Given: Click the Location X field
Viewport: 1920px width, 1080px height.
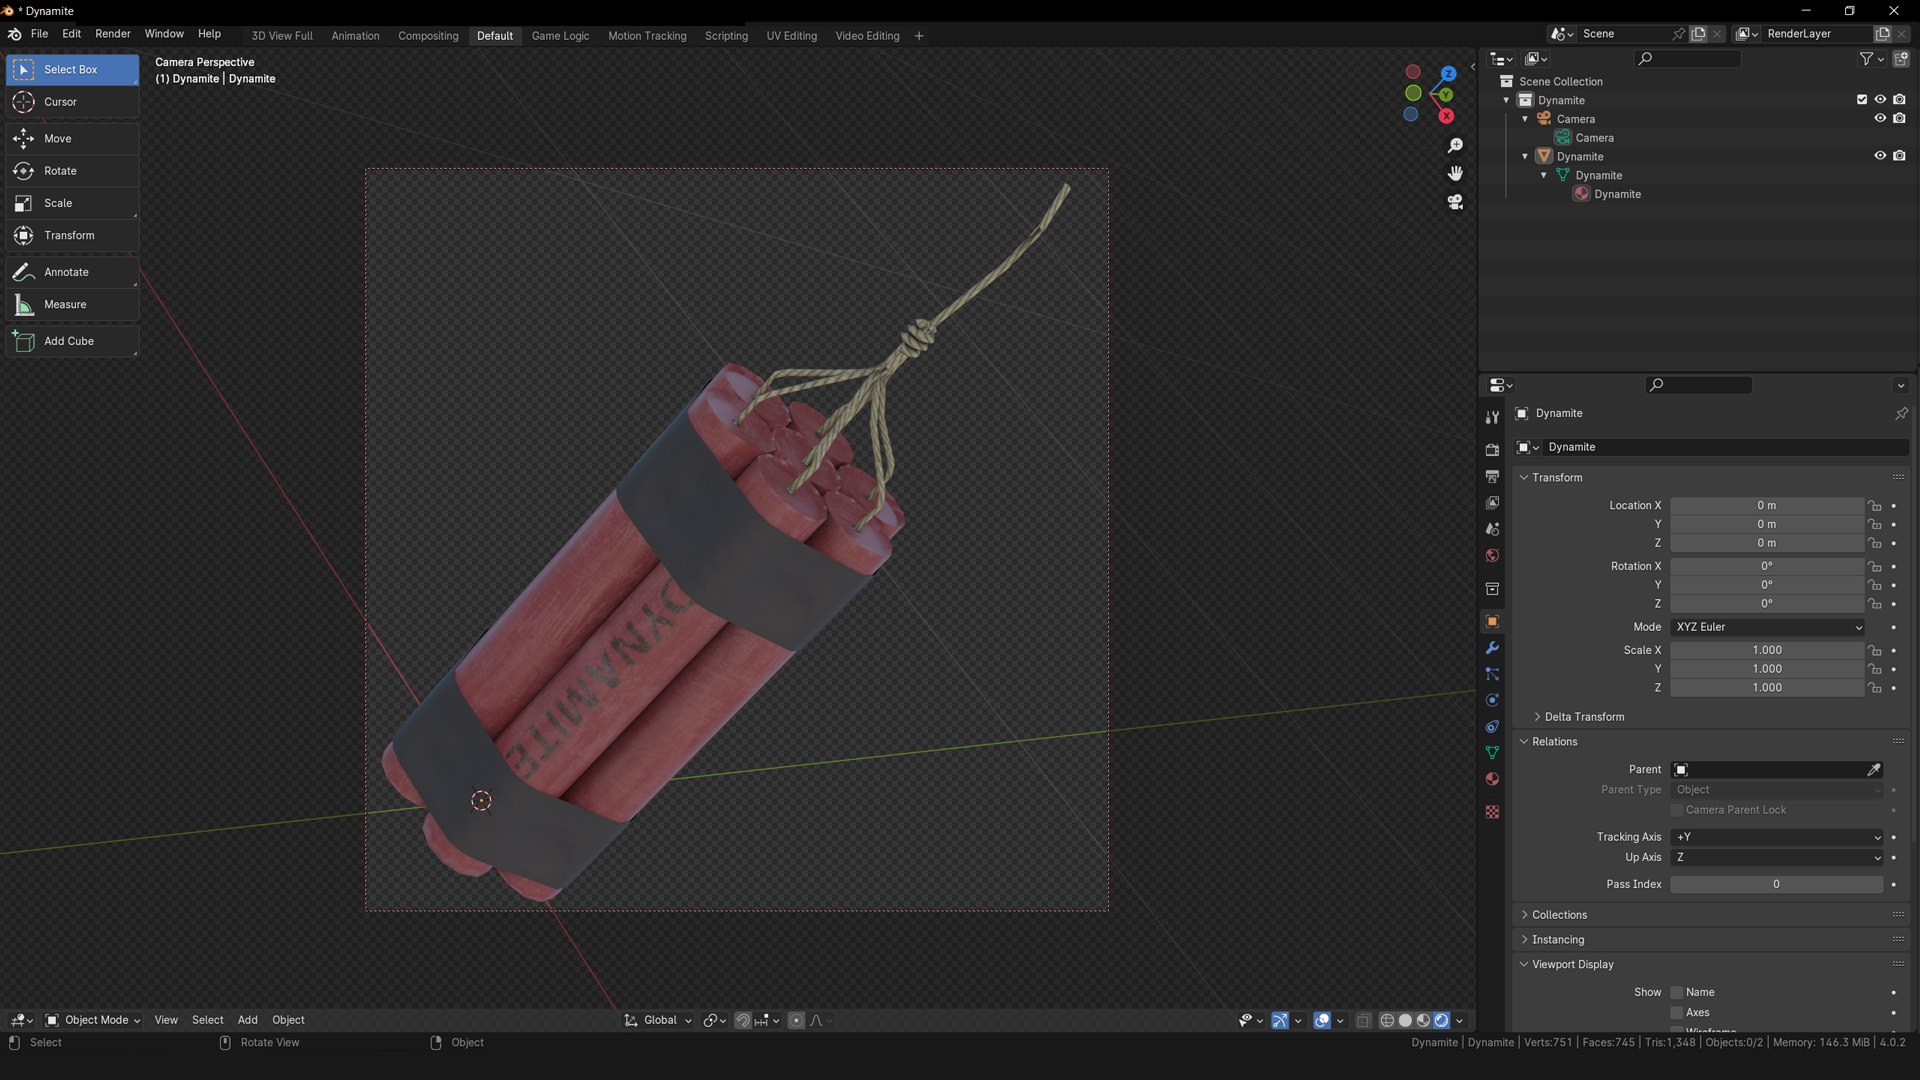Looking at the screenshot, I should pos(1767,506).
